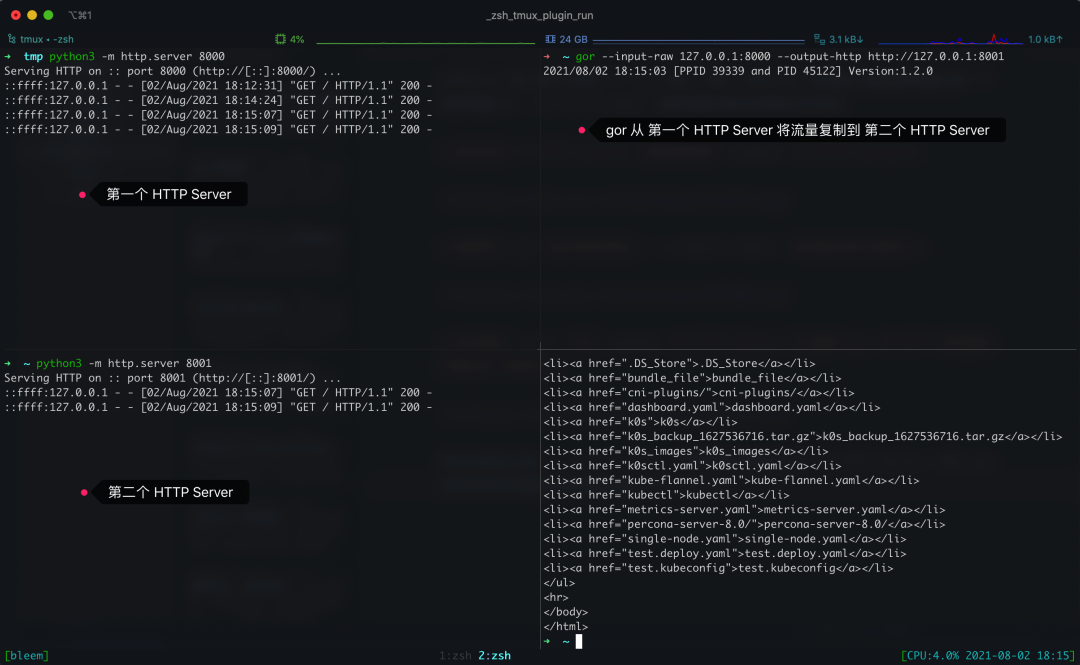Select the 18:15:09 log line in port 8000 pane
1080x665 pixels.
(x=218, y=130)
